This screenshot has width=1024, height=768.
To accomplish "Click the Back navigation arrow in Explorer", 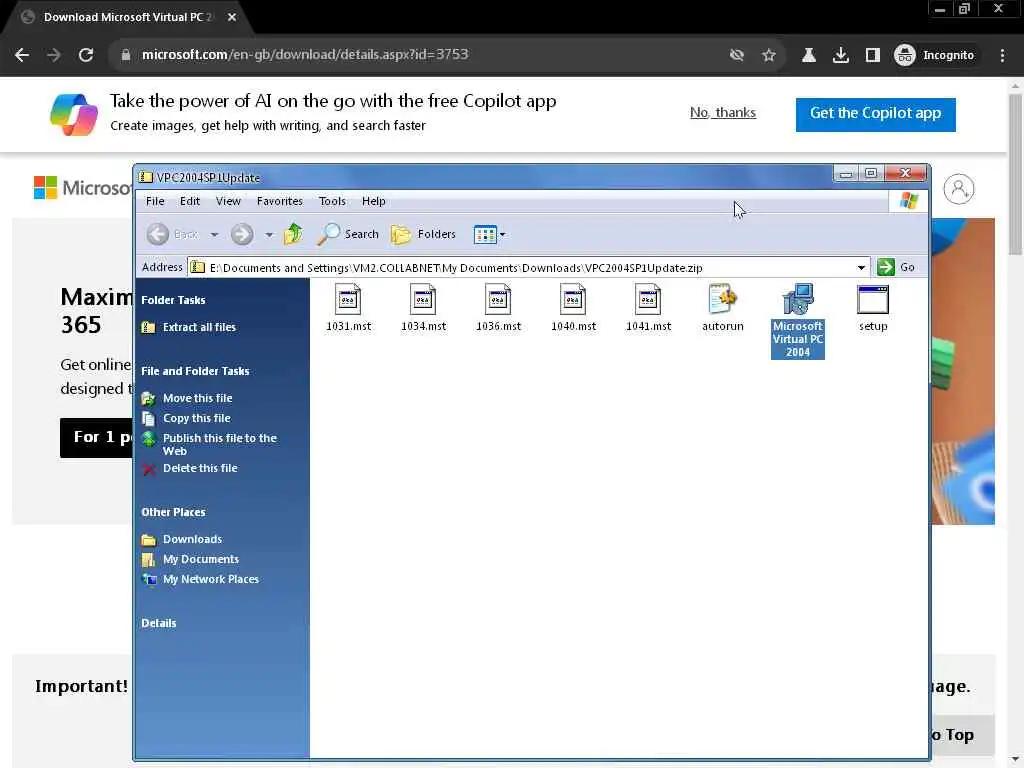I will click(158, 234).
